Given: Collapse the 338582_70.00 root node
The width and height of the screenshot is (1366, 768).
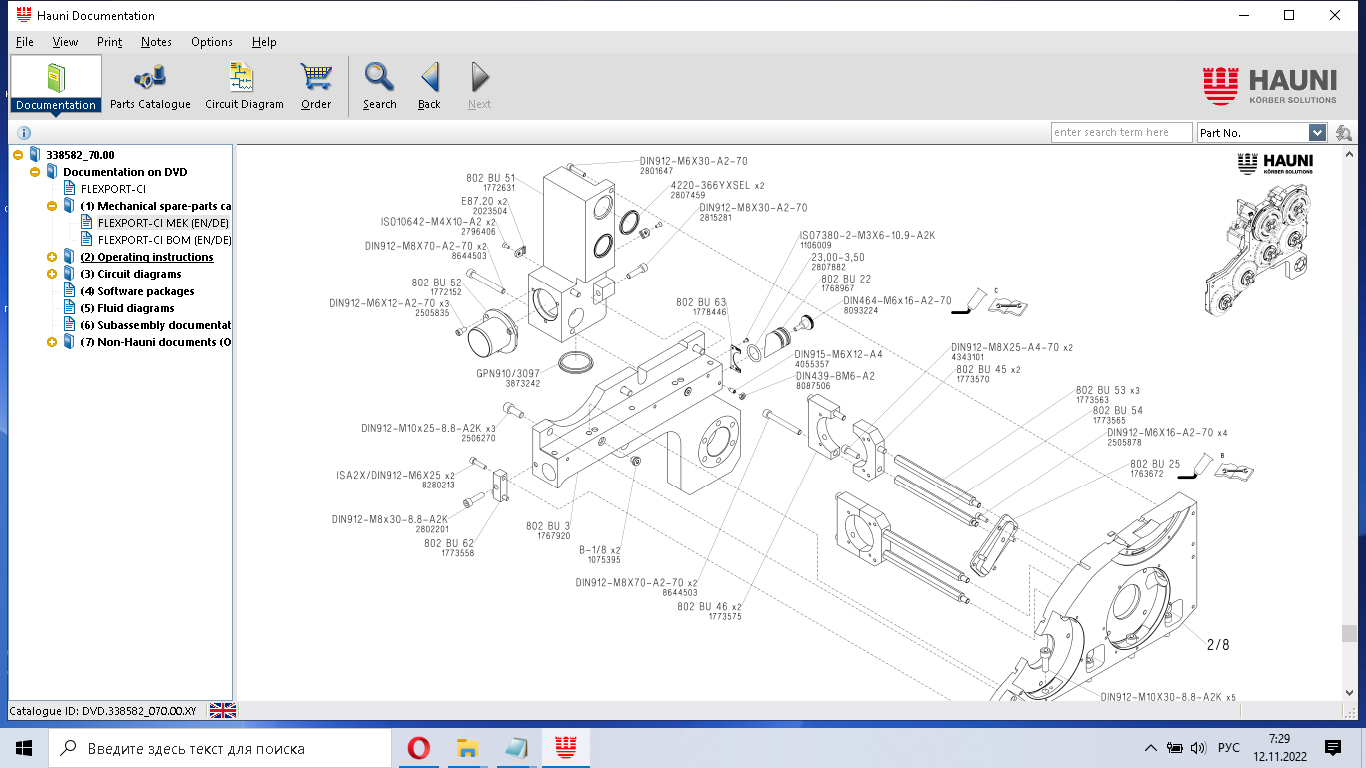Looking at the screenshot, I should (x=19, y=155).
